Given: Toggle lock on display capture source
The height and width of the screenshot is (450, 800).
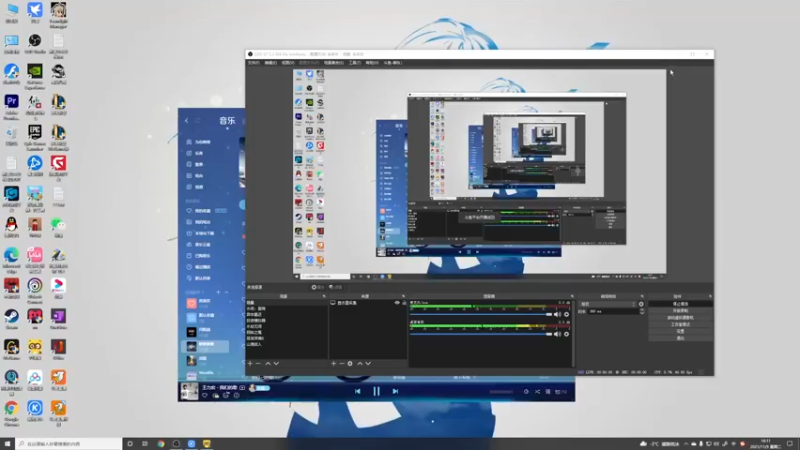Looking at the screenshot, I should pos(404,303).
